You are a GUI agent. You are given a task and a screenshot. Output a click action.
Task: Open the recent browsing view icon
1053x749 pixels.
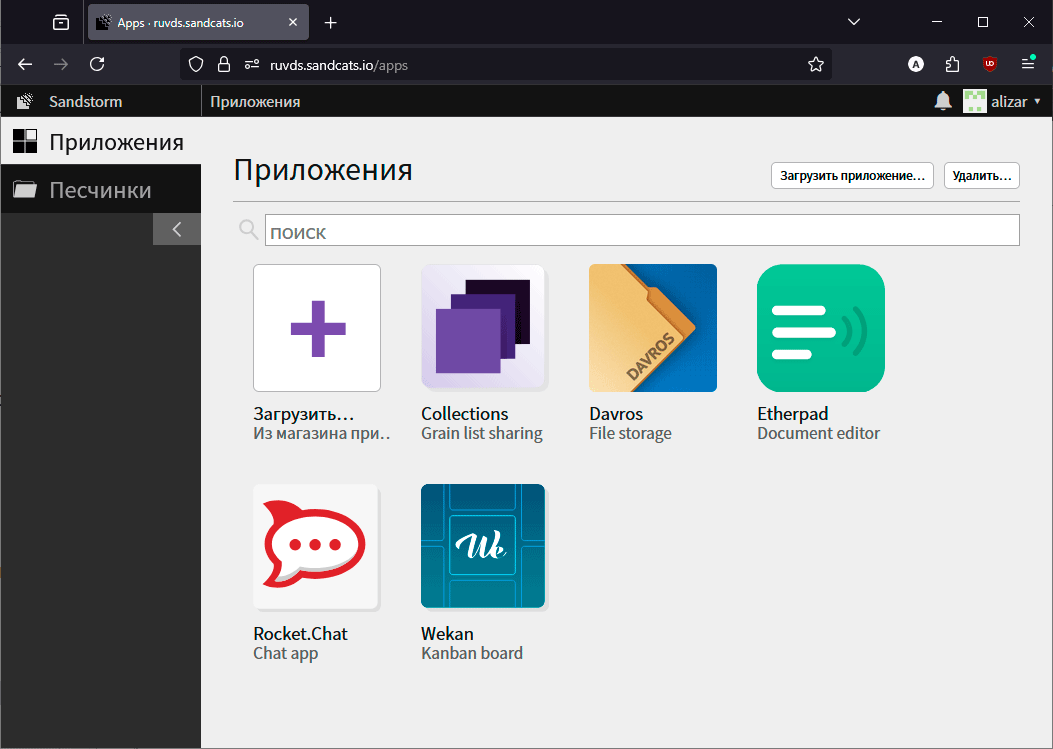tap(61, 23)
